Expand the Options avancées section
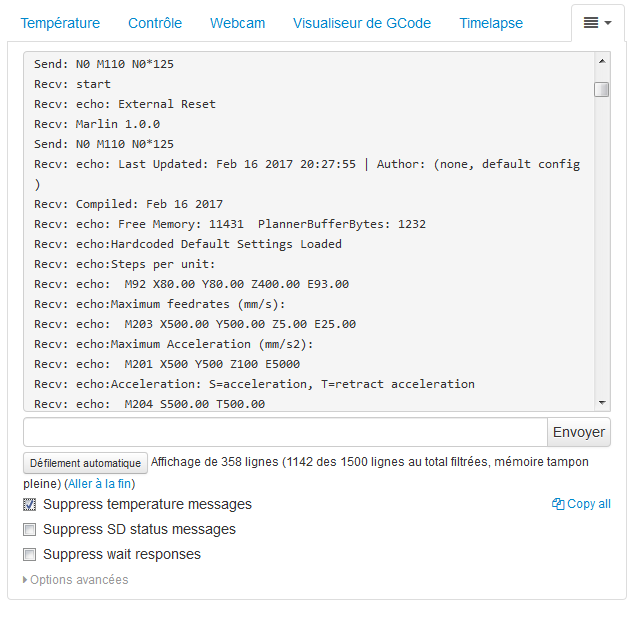 (76, 580)
